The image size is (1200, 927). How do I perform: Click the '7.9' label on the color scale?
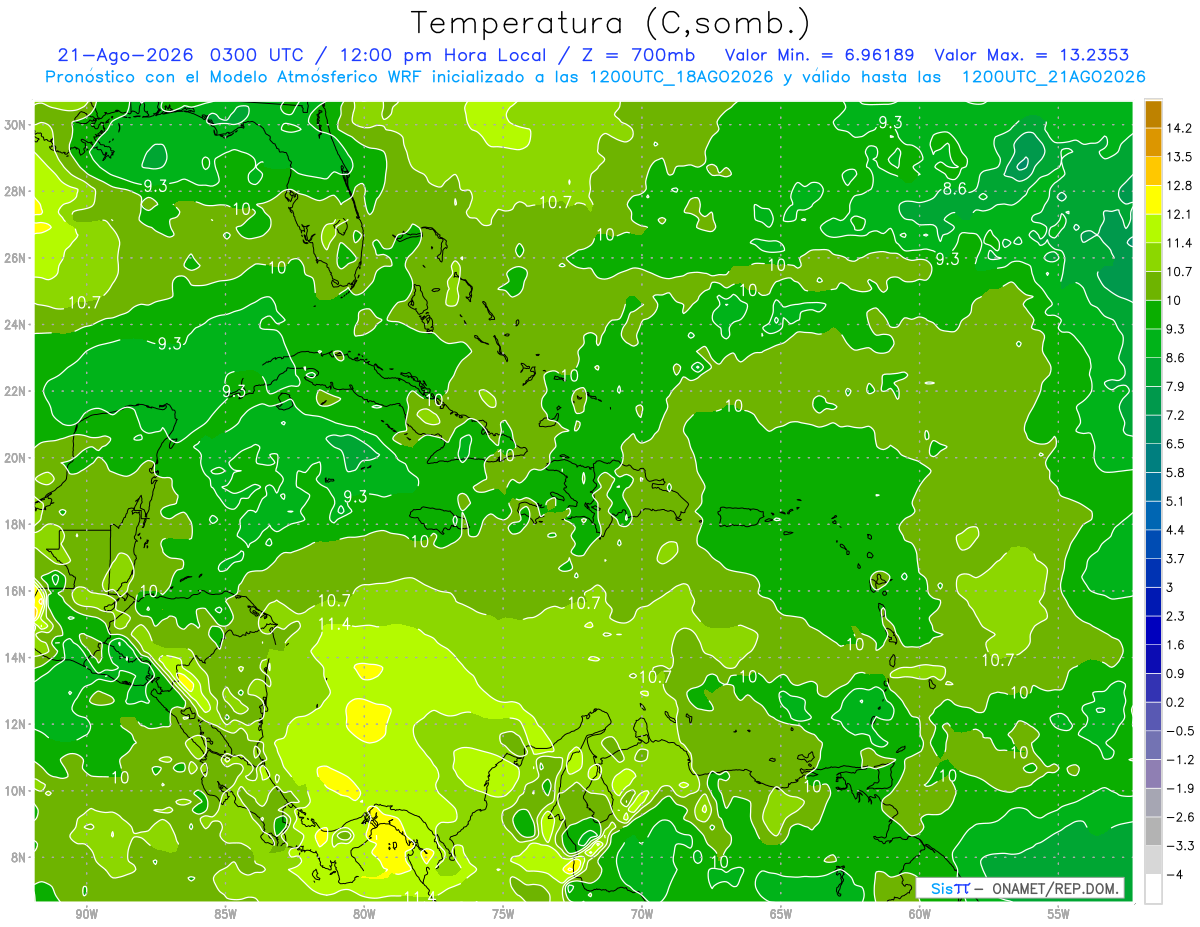[1176, 386]
